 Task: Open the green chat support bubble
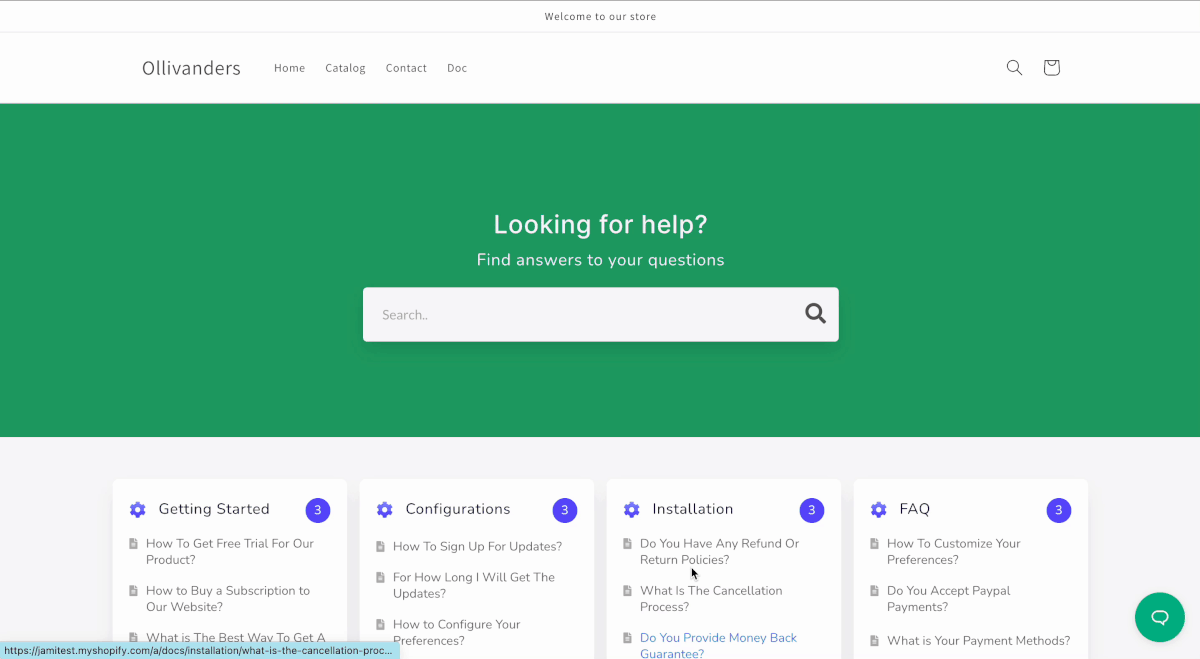coord(1159,617)
